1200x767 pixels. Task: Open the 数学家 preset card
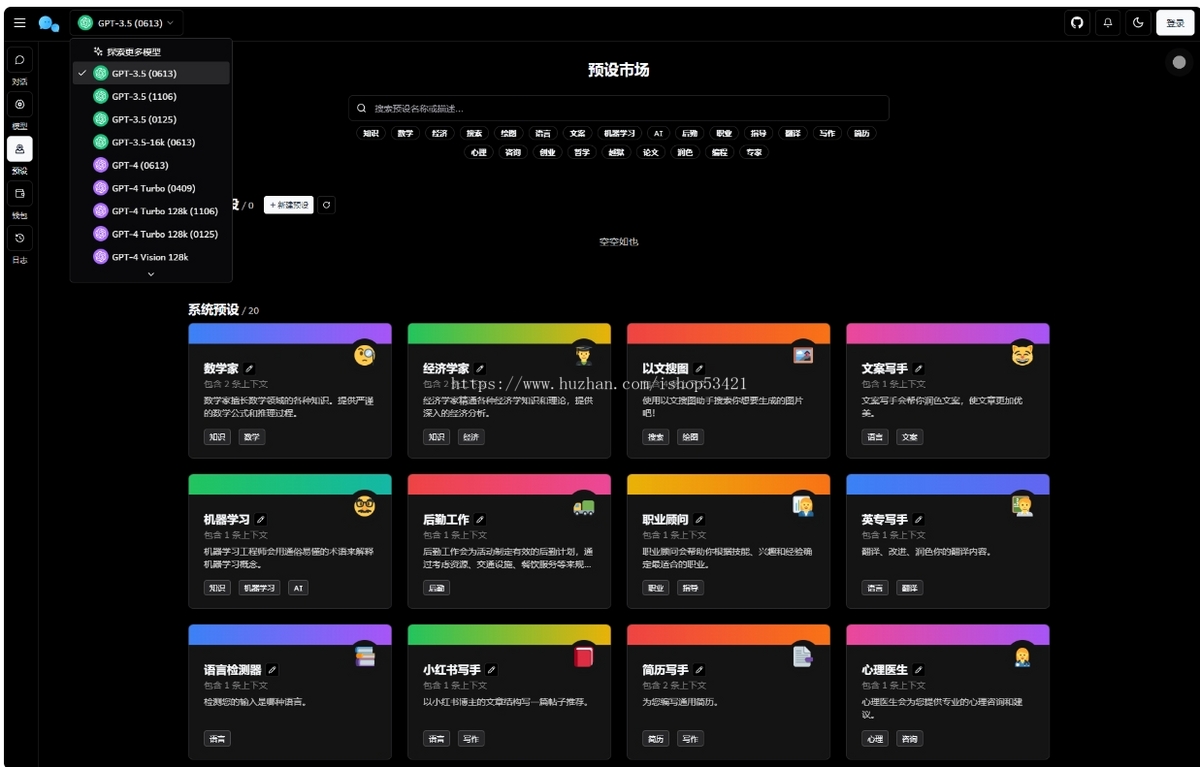point(289,390)
